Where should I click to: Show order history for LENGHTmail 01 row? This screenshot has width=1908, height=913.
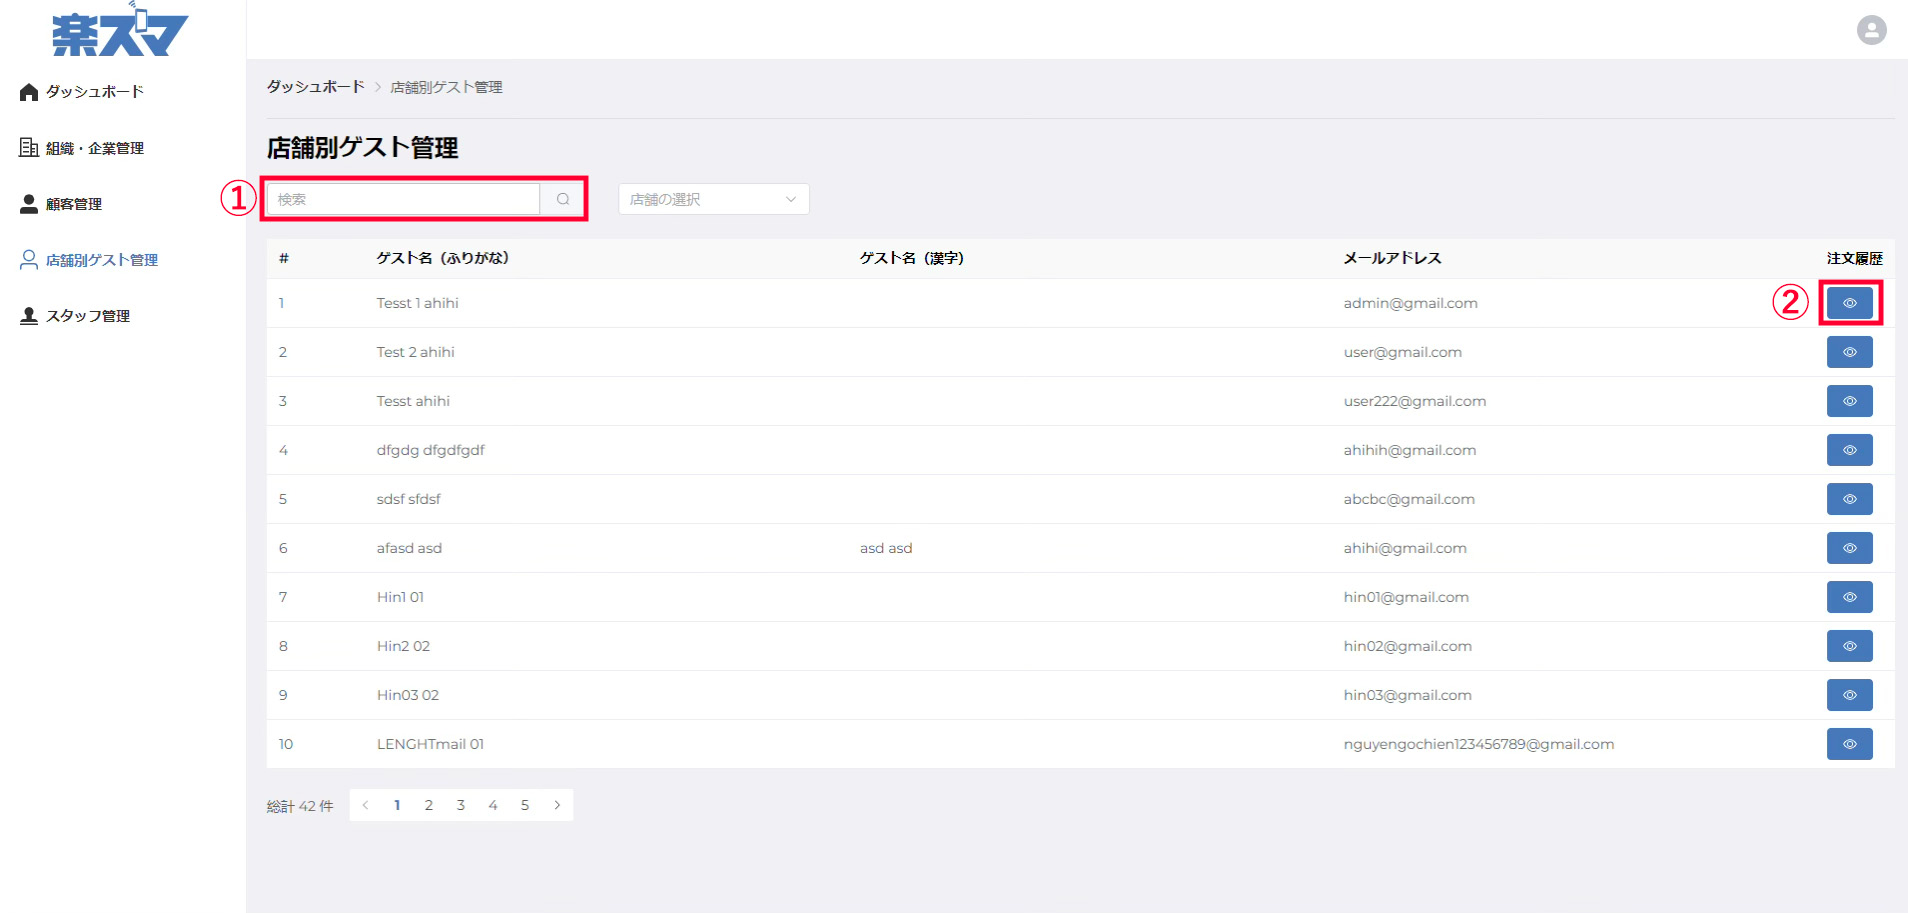[x=1849, y=744]
